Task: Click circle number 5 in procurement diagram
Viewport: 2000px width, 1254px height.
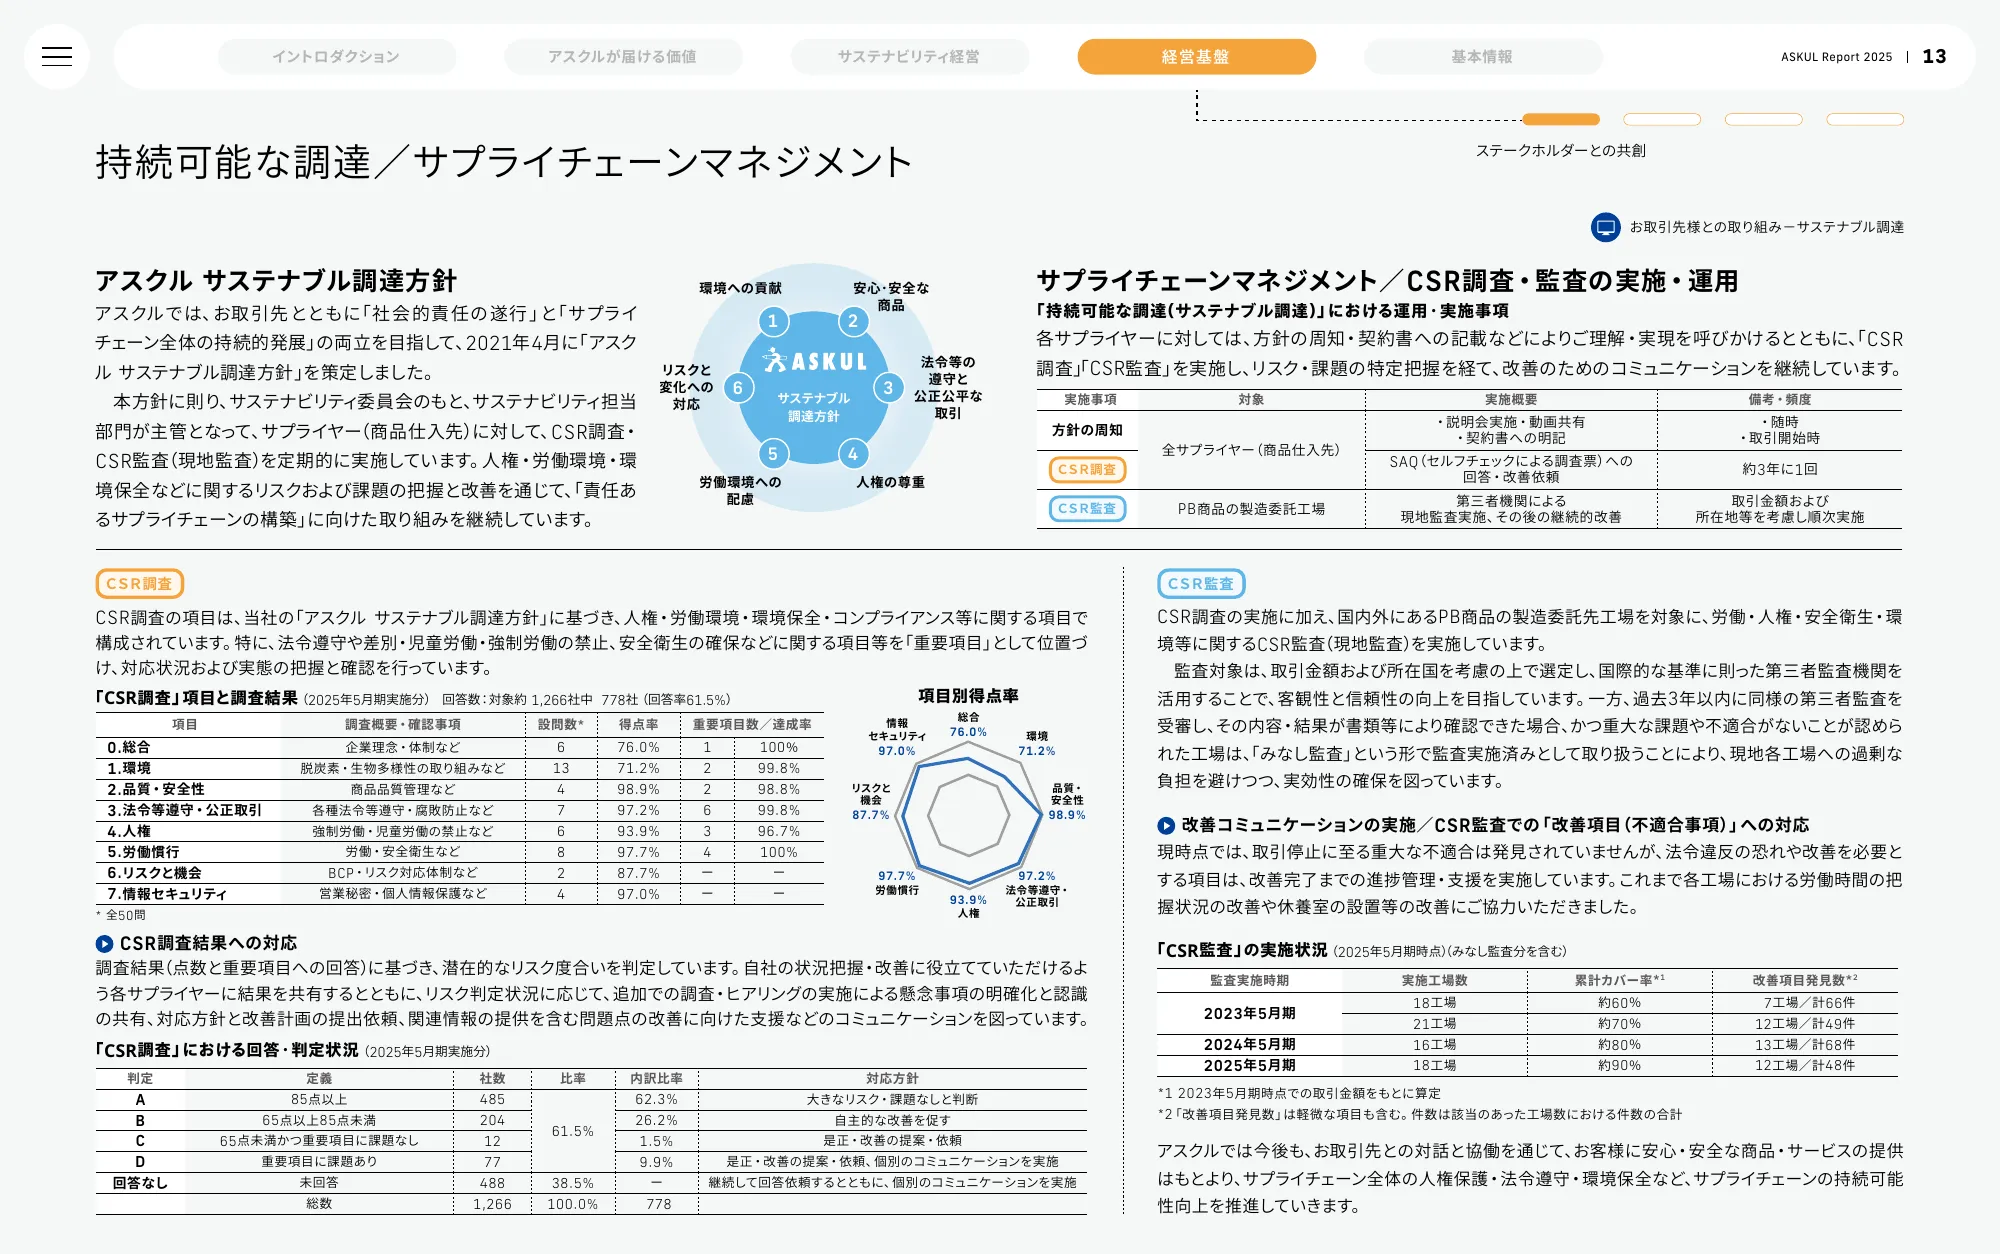Action: pos(772,454)
